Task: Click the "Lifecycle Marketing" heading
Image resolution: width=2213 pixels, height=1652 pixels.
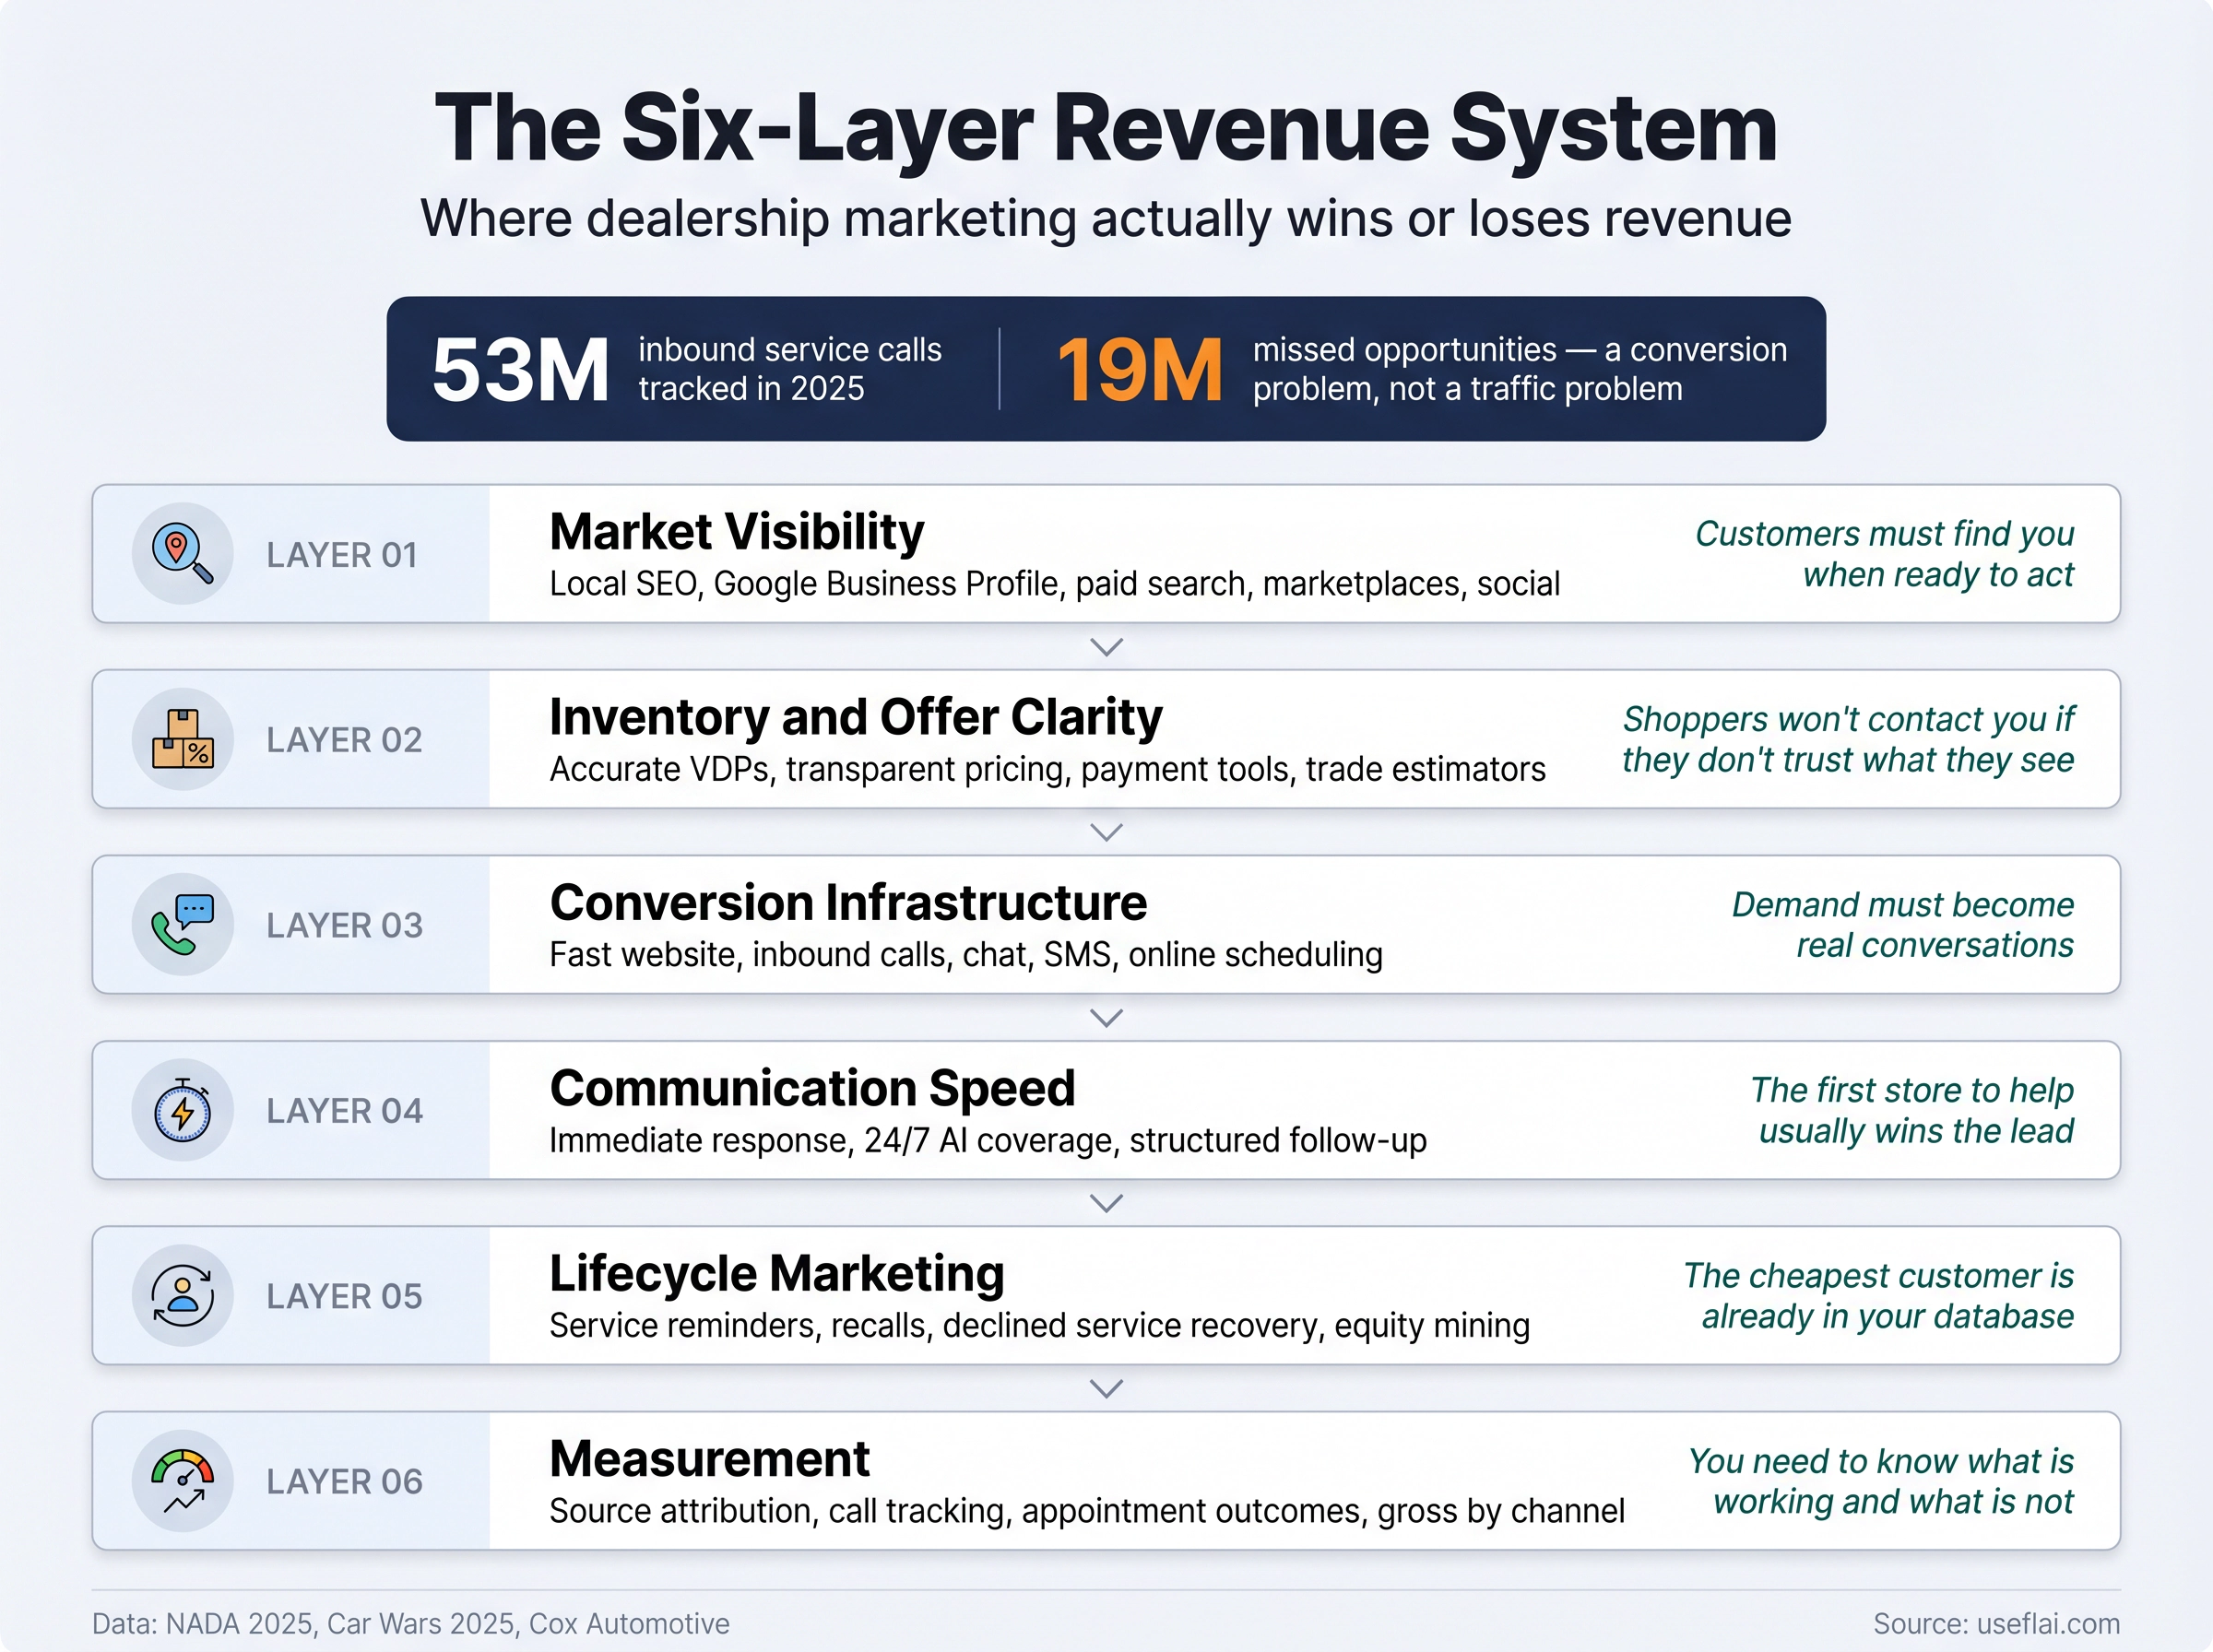Action: [777, 1274]
